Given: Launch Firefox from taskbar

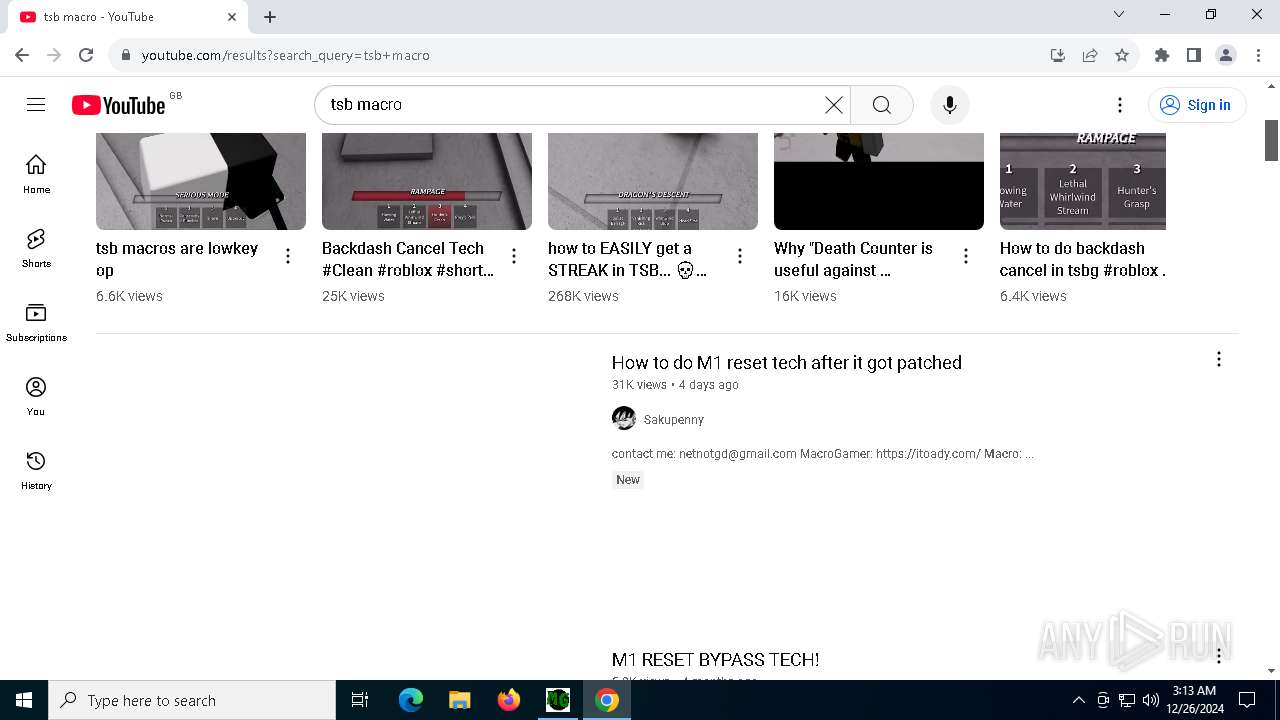Looking at the screenshot, I should click(509, 700).
